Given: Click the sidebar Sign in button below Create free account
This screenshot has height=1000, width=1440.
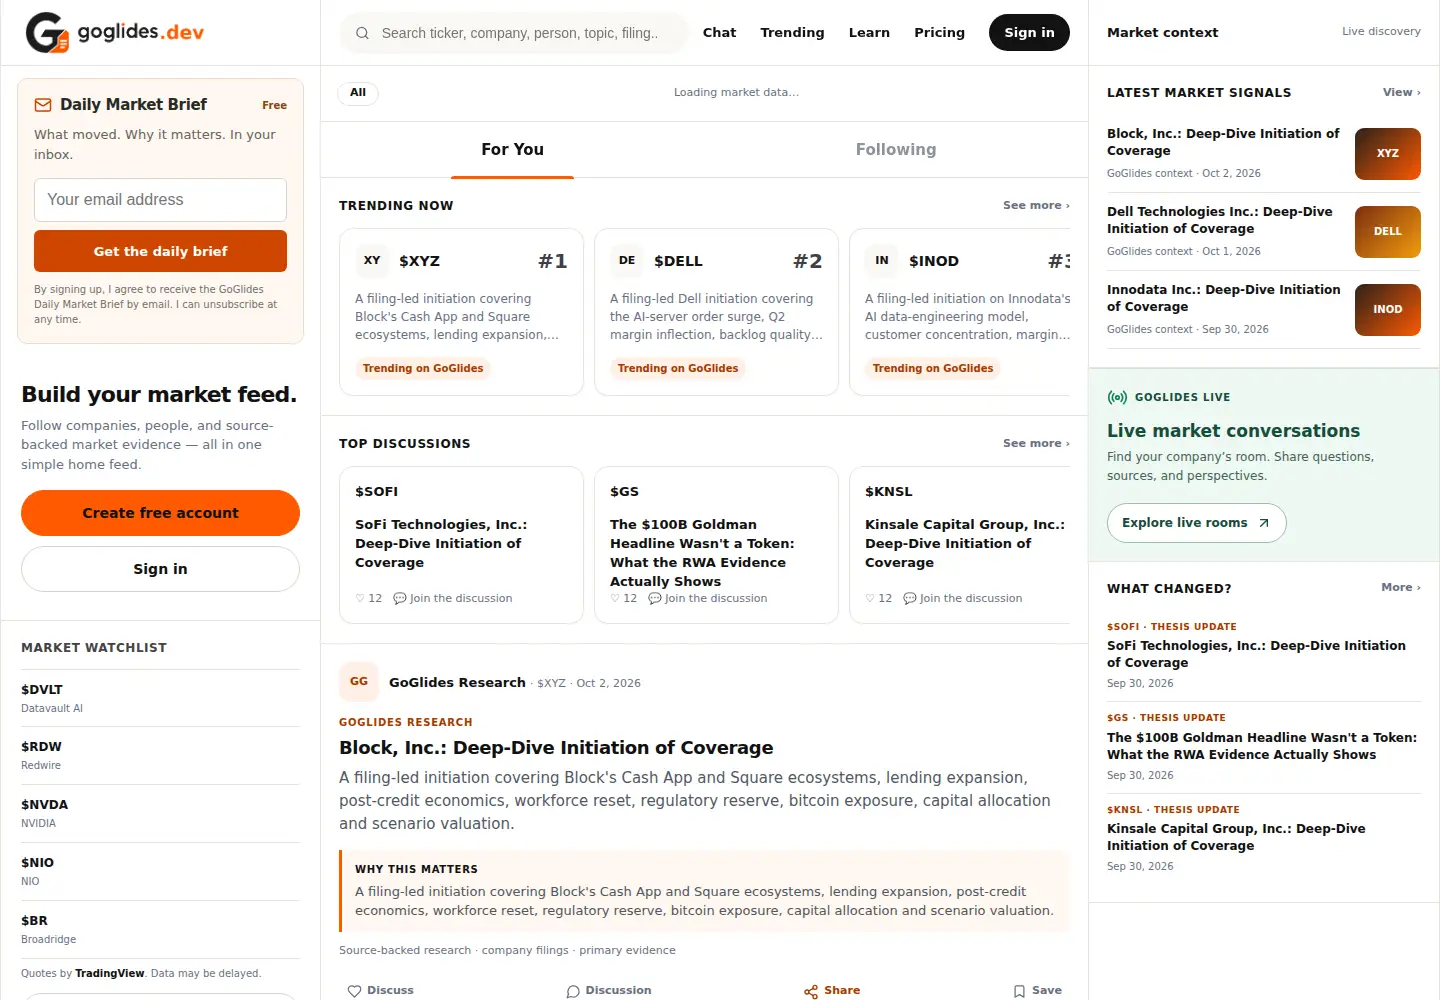Looking at the screenshot, I should [160, 569].
